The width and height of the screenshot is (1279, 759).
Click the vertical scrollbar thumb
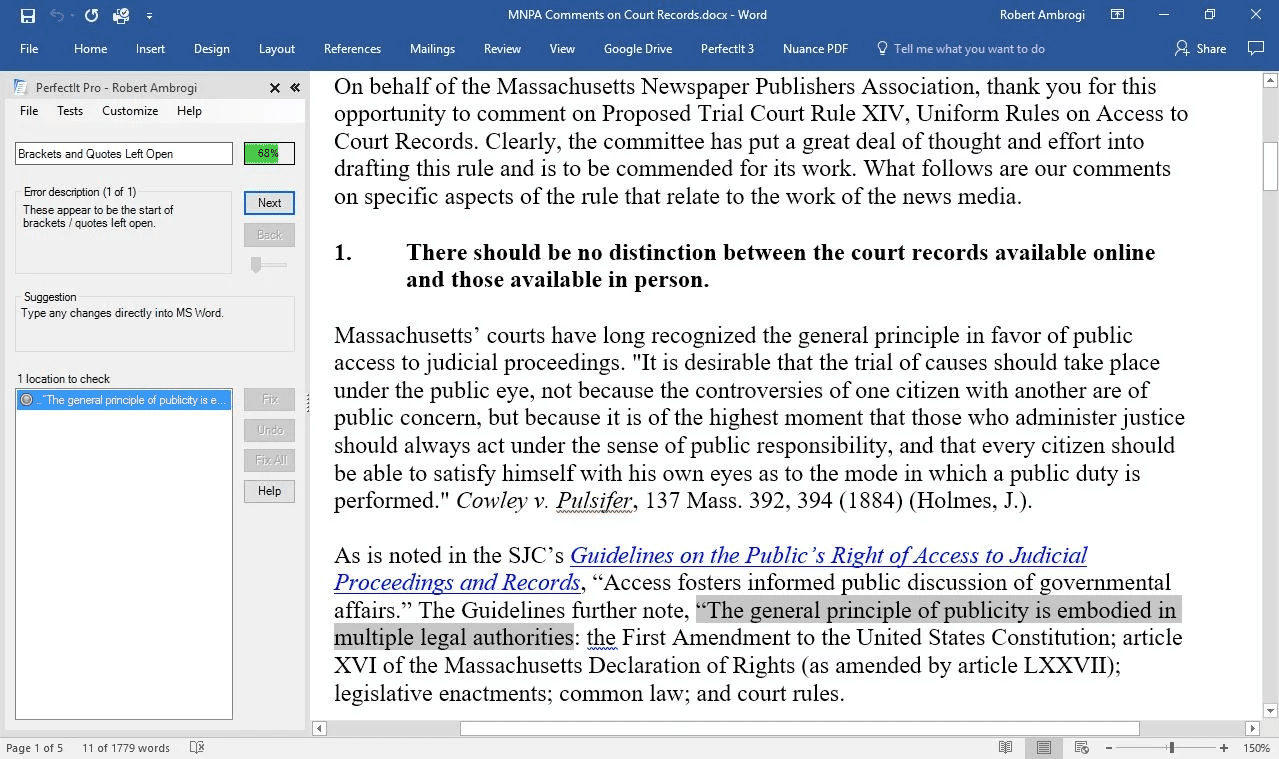pos(1270,166)
